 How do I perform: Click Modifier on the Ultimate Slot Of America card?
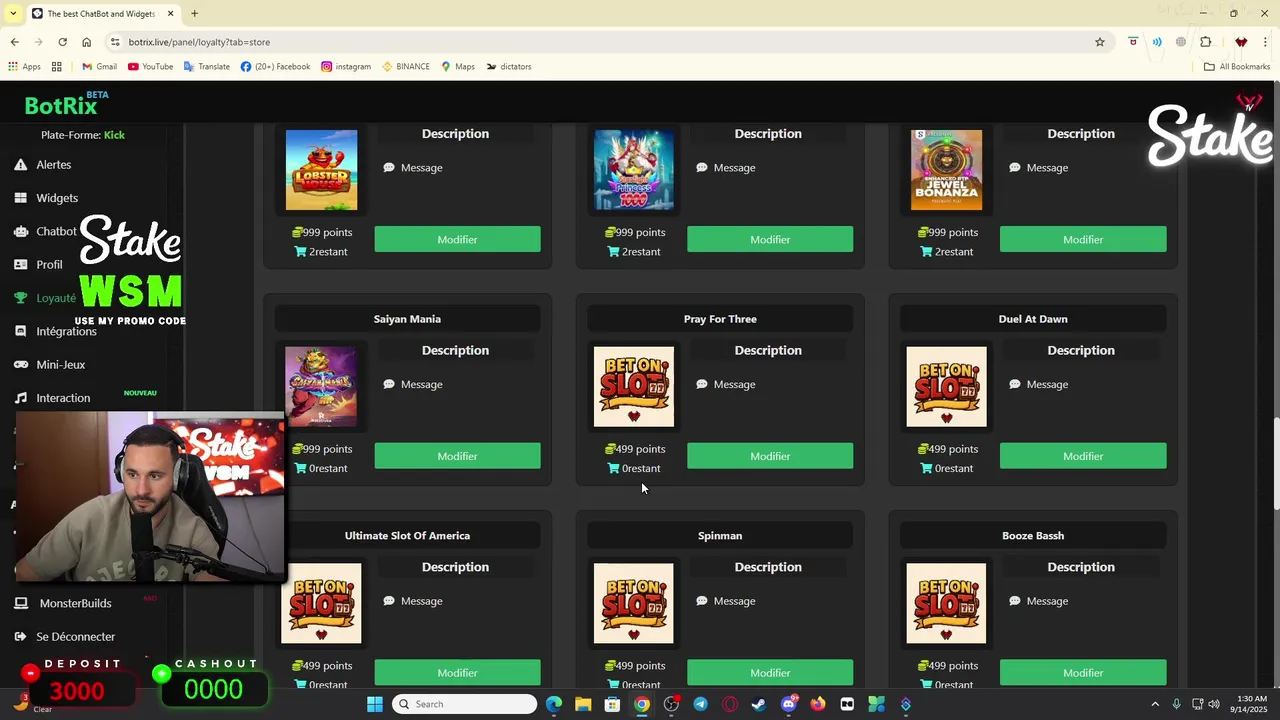[457, 673]
